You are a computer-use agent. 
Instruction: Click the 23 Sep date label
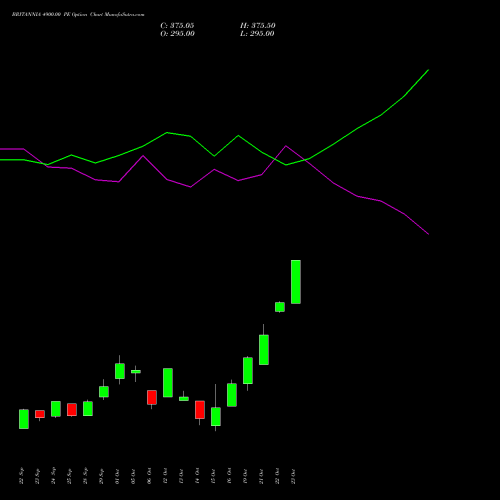[x=38, y=476]
